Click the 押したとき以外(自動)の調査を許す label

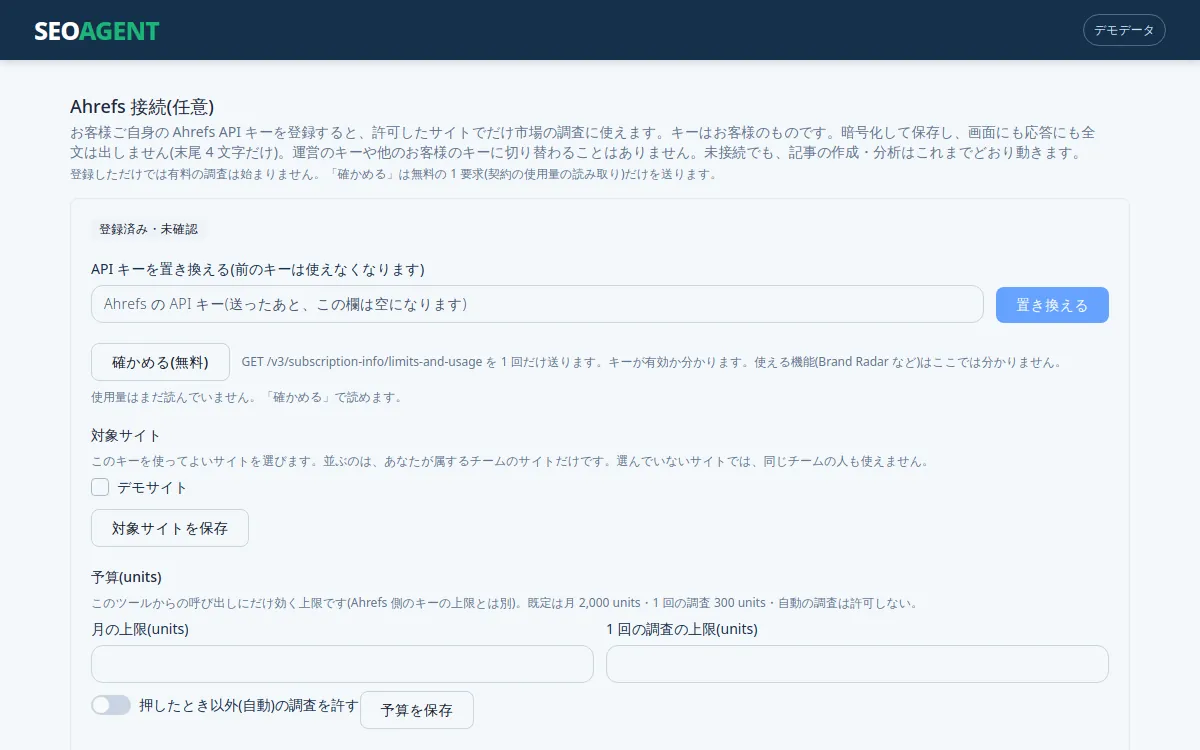(249, 705)
